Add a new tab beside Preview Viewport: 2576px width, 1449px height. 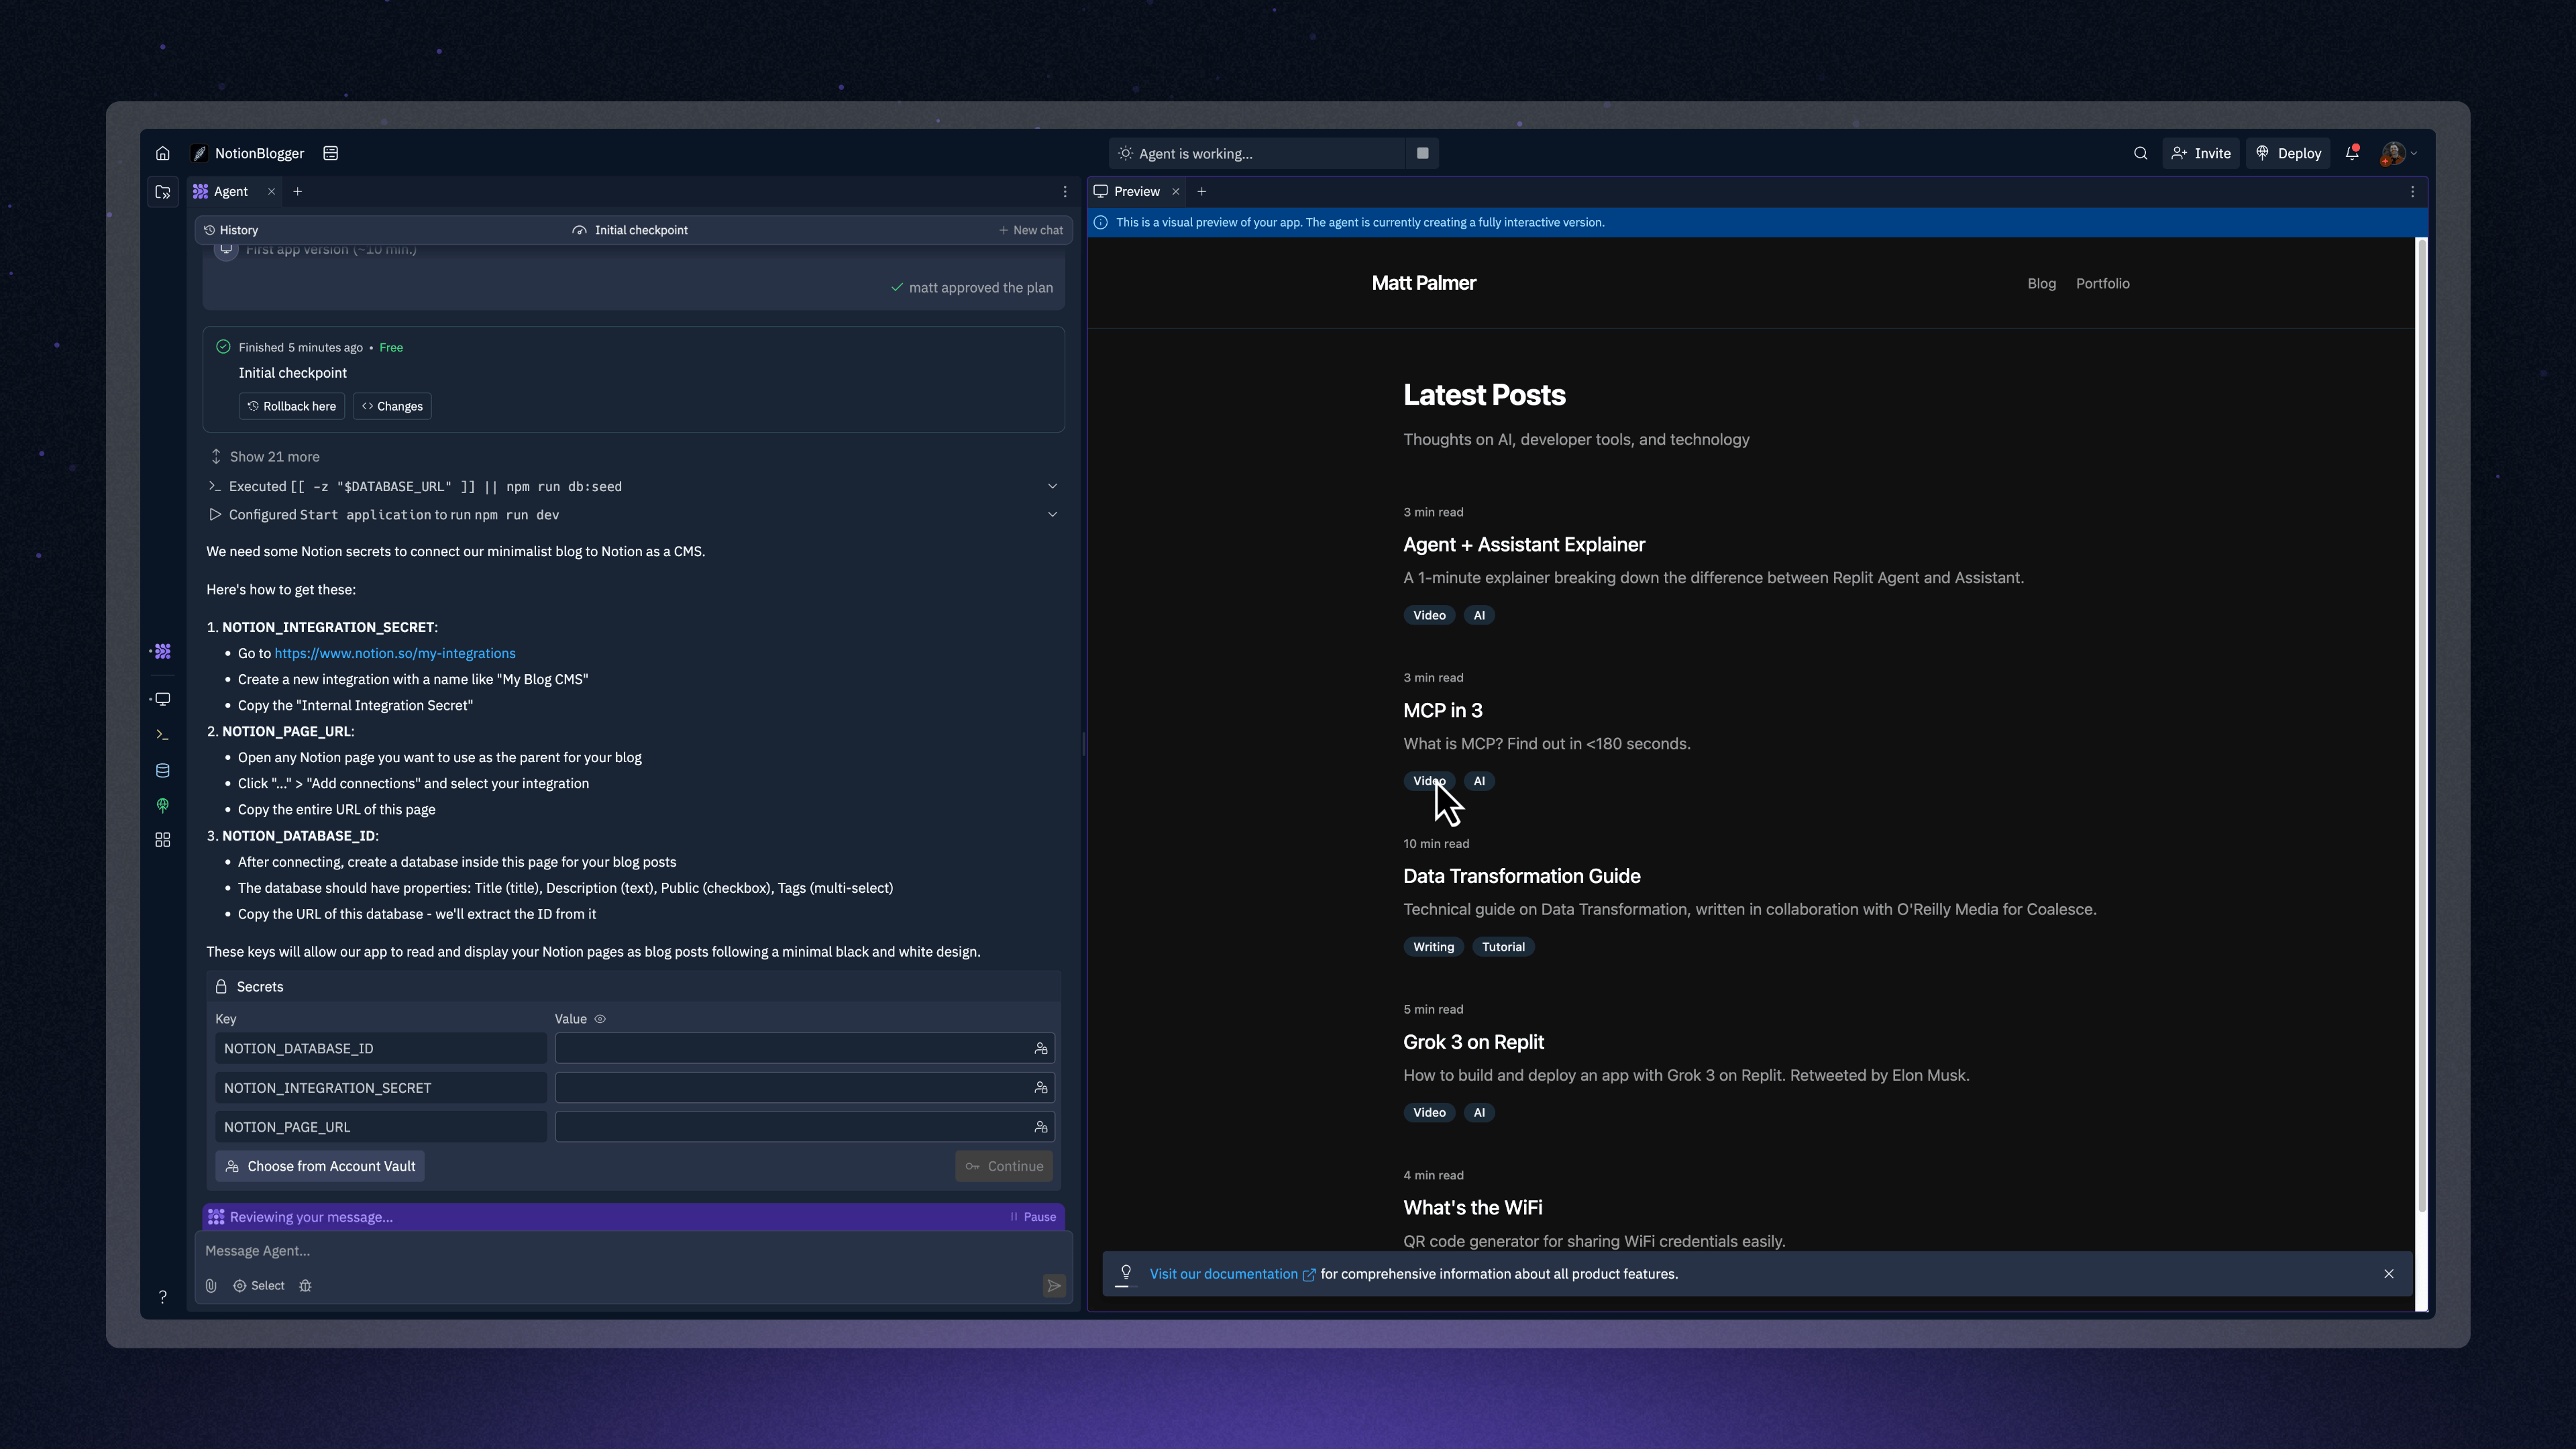(1202, 191)
